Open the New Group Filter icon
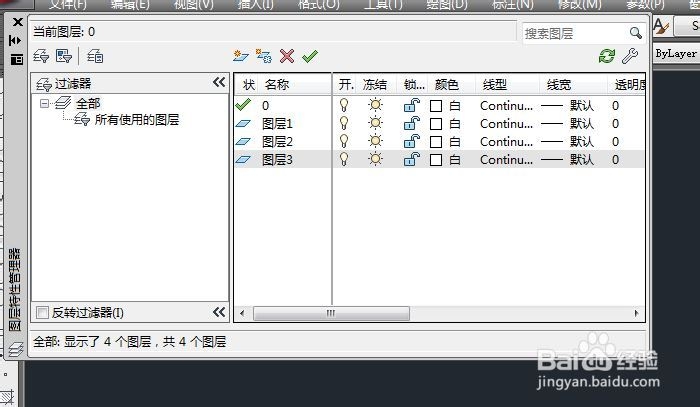 tap(64, 56)
